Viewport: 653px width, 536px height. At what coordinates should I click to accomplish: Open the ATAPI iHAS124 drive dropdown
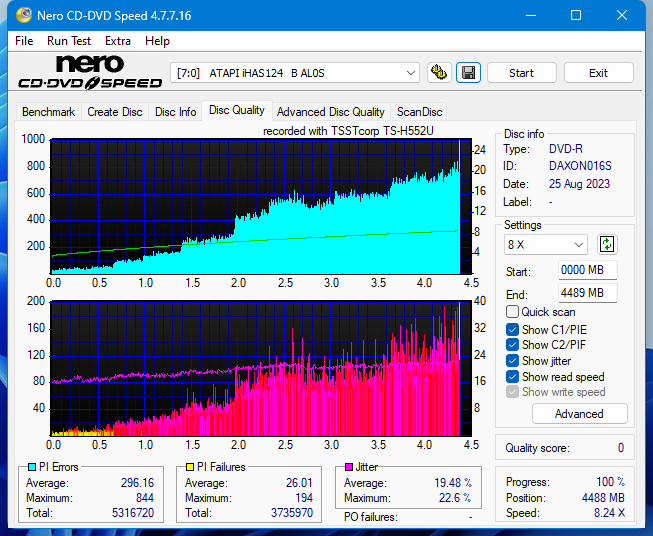(x=295, y=73)
